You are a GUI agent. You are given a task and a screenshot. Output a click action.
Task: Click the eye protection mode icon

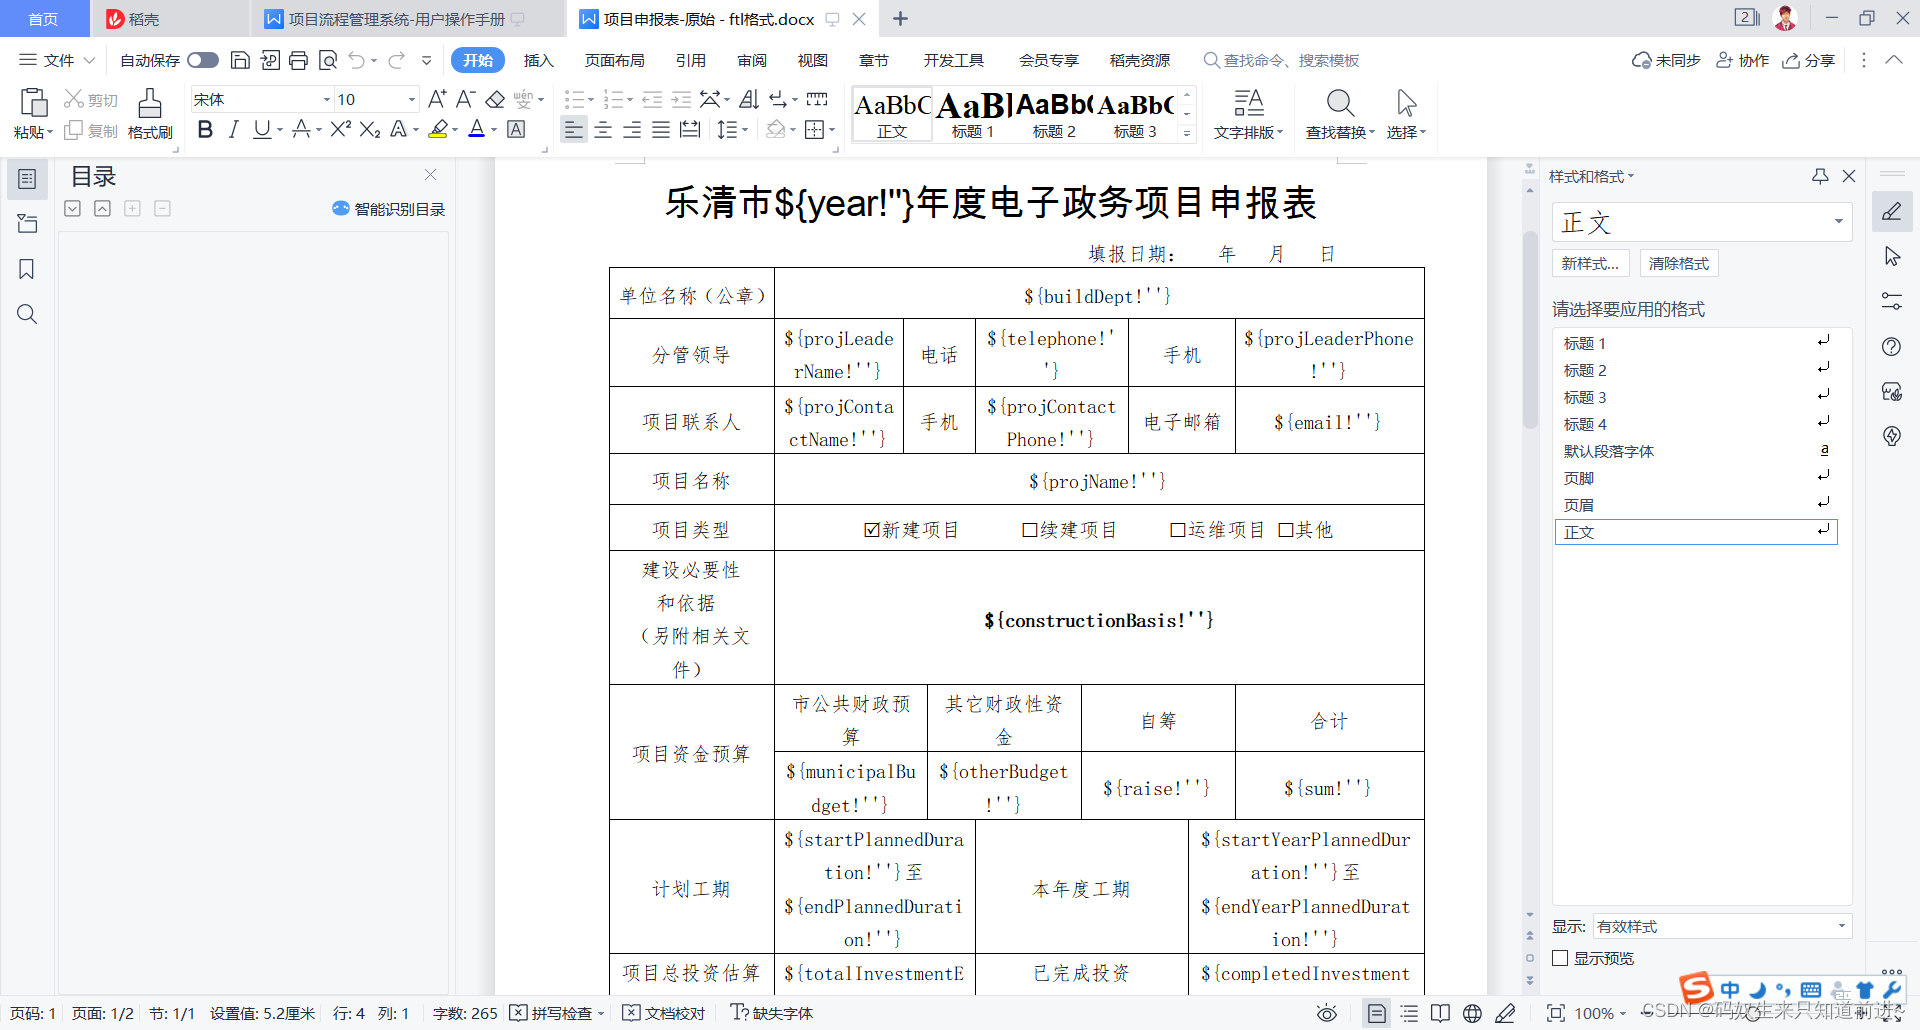tap(1327, 1013)
